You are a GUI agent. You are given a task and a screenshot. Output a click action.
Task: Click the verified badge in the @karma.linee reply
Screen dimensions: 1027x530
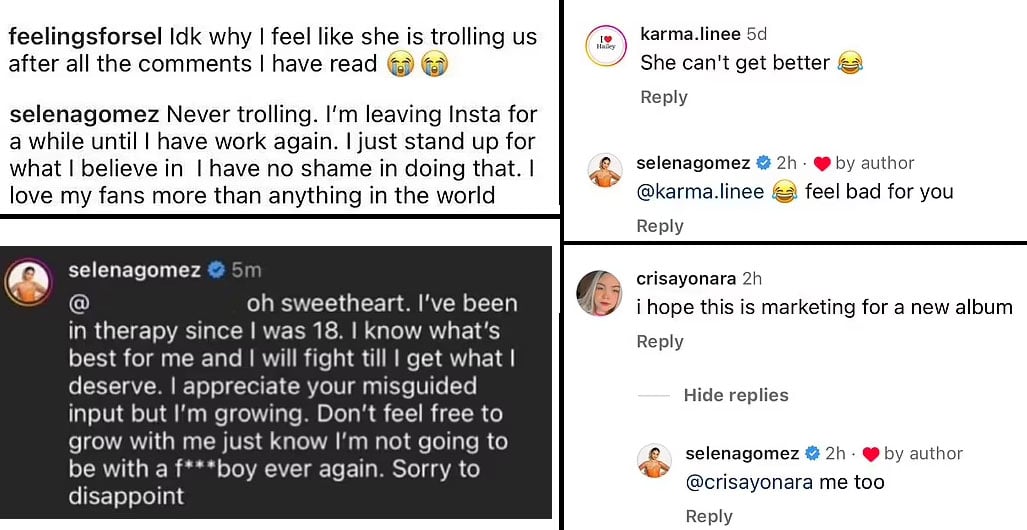tap(763, 163)
